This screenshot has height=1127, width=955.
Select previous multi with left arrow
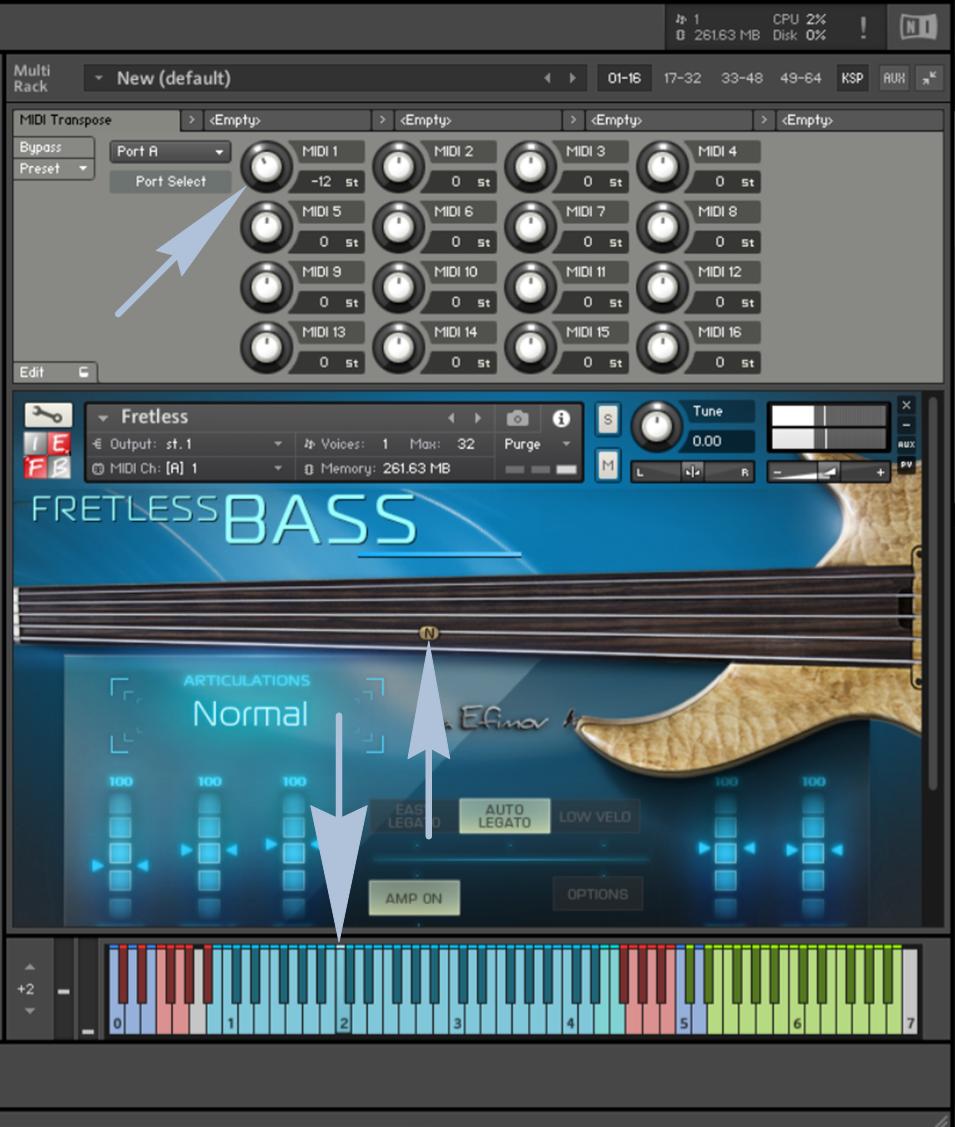[548, 78]
